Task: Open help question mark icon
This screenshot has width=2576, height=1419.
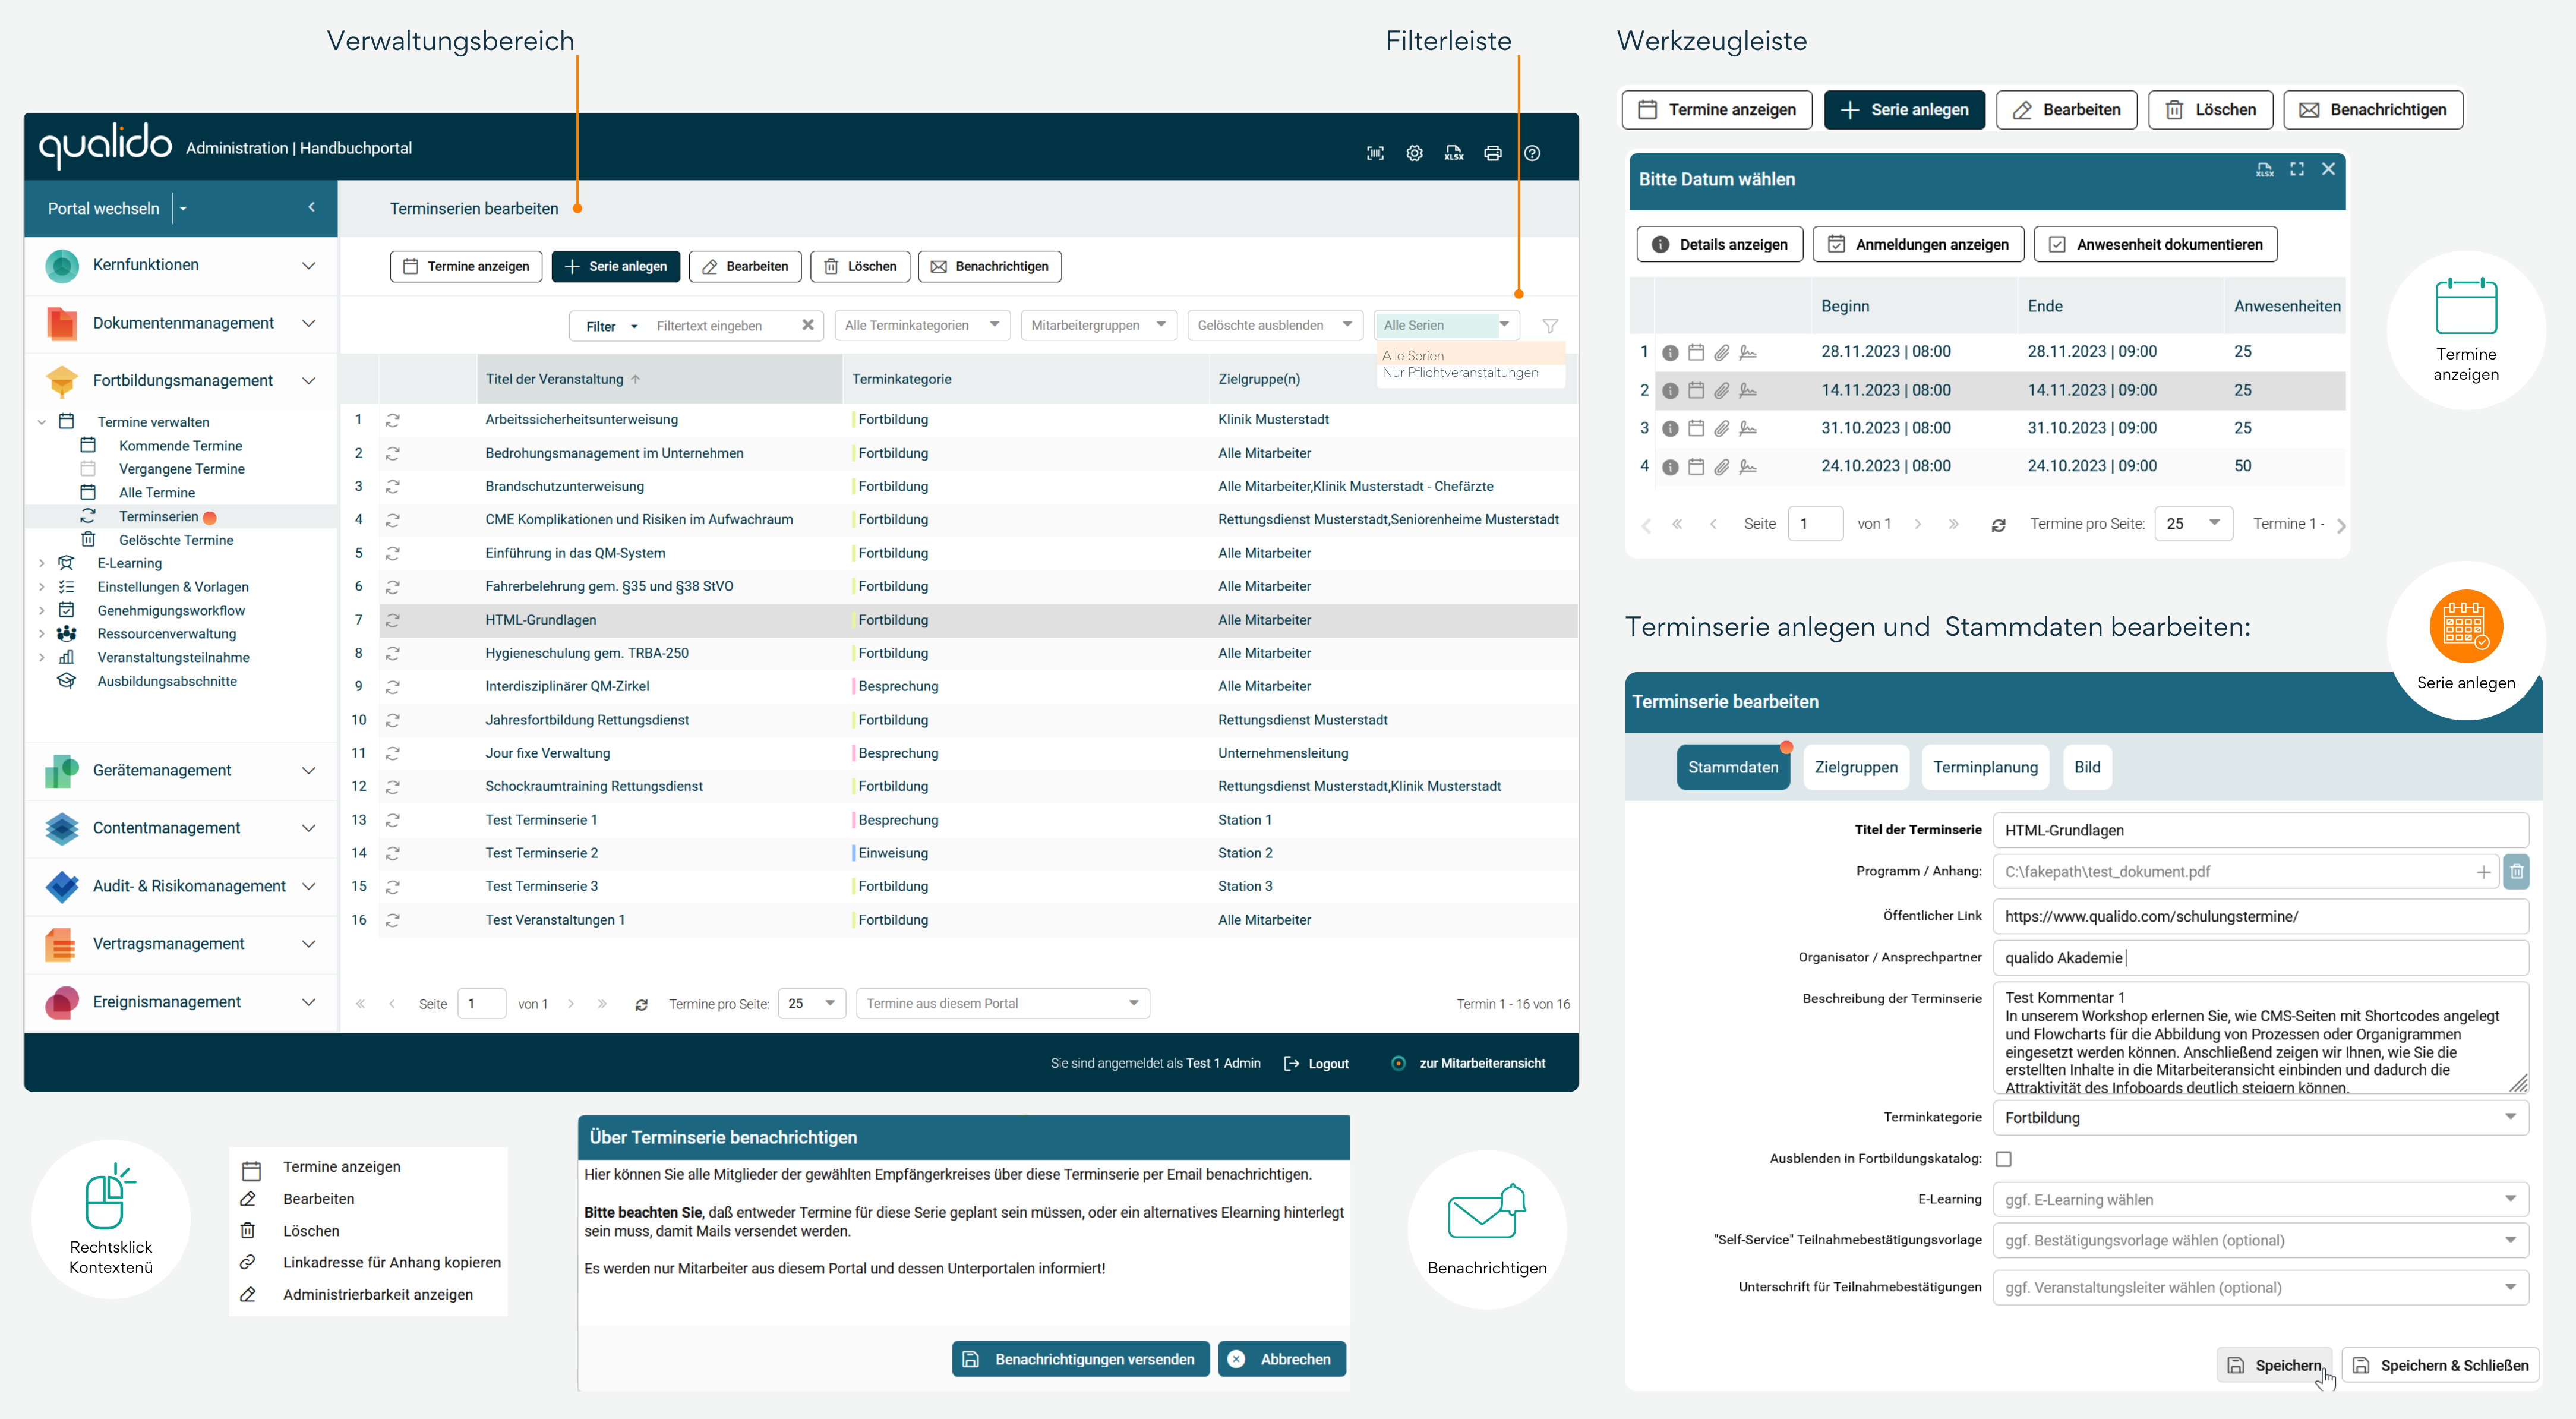Action: click(1532, 153)
